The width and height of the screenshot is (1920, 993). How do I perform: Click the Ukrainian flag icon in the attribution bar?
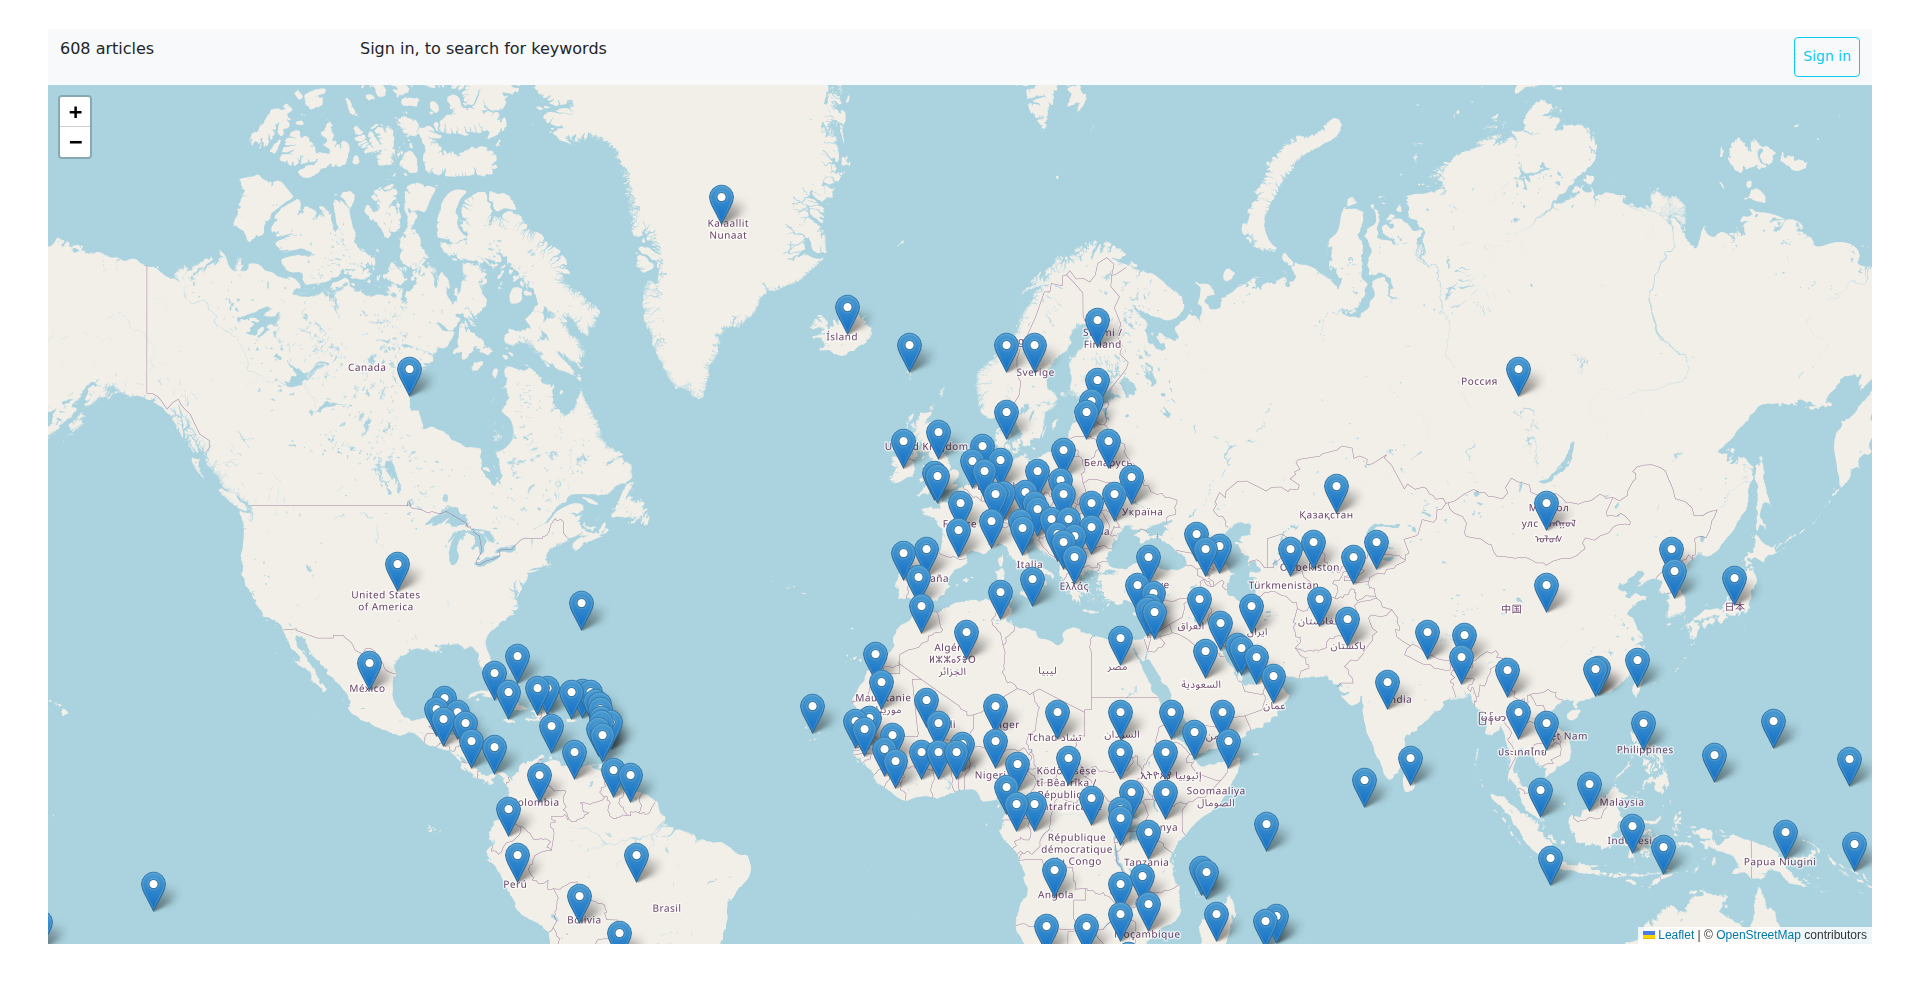[x=1649, y=935]
